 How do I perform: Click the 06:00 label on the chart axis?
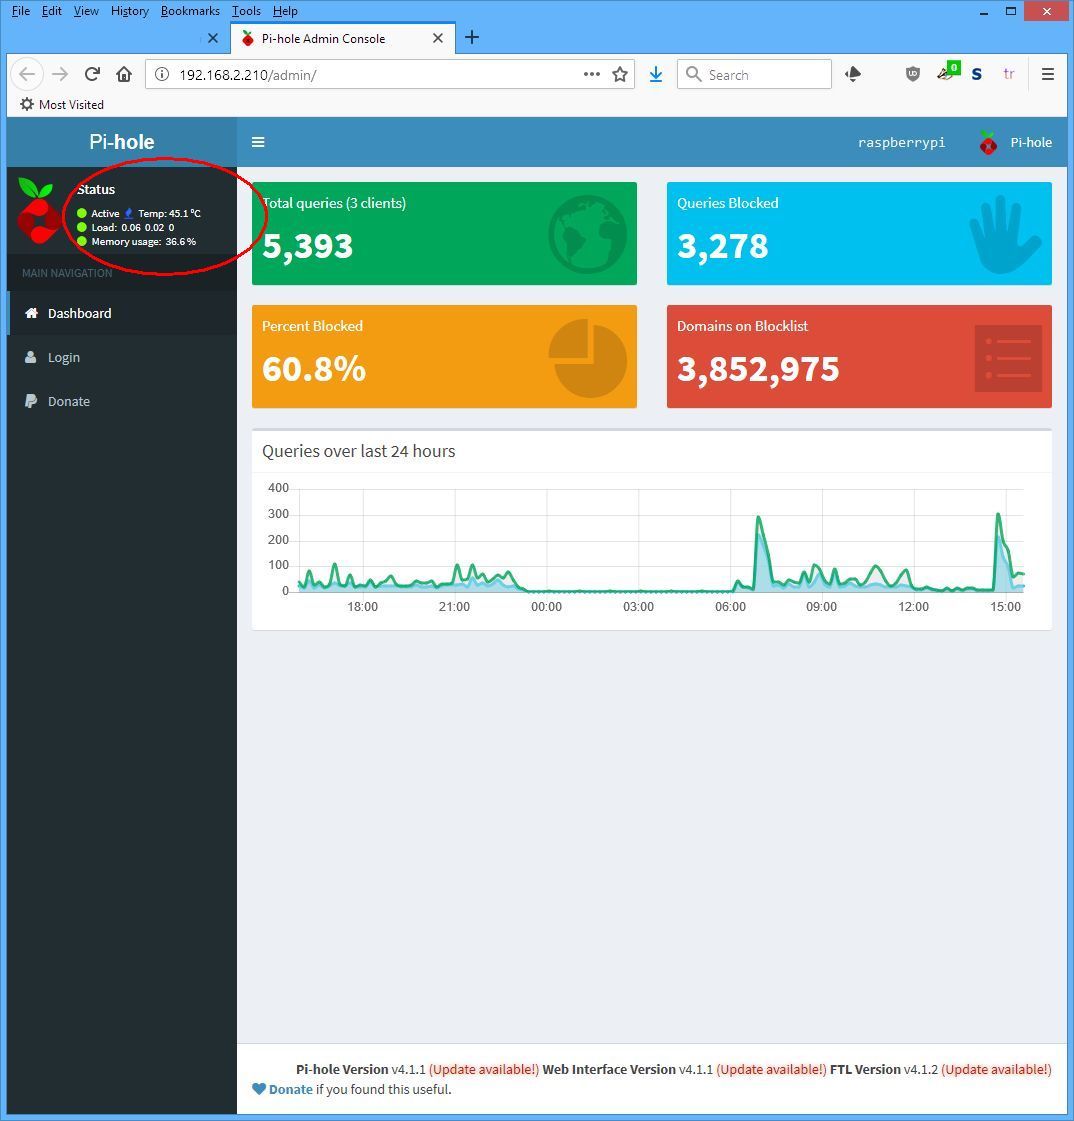pyautogui.click(x=730, y=606)
